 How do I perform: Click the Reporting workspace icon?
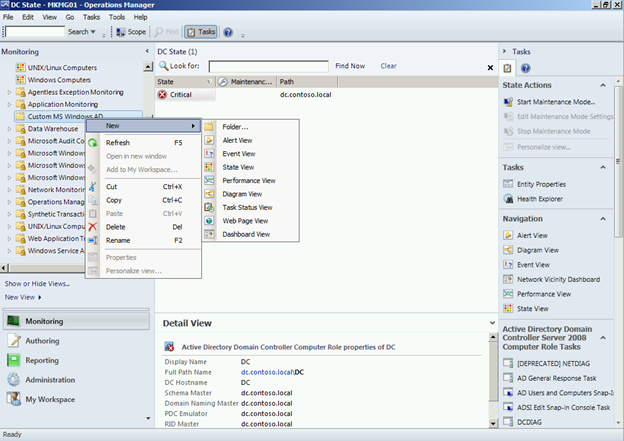14,360
